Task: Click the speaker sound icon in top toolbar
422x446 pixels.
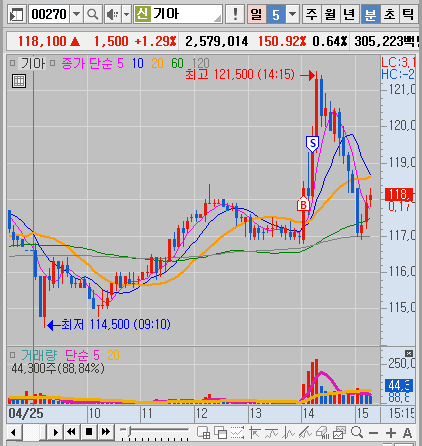Action: pos(113,14)
